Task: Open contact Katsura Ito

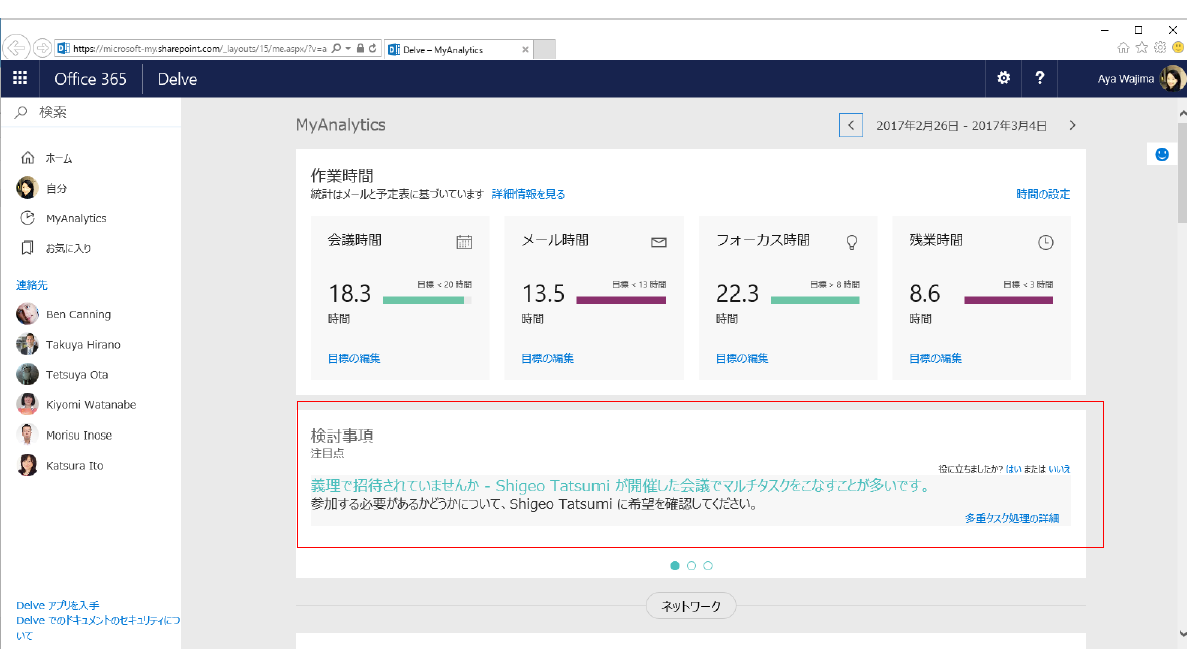Action: click(x=74, y=466)
